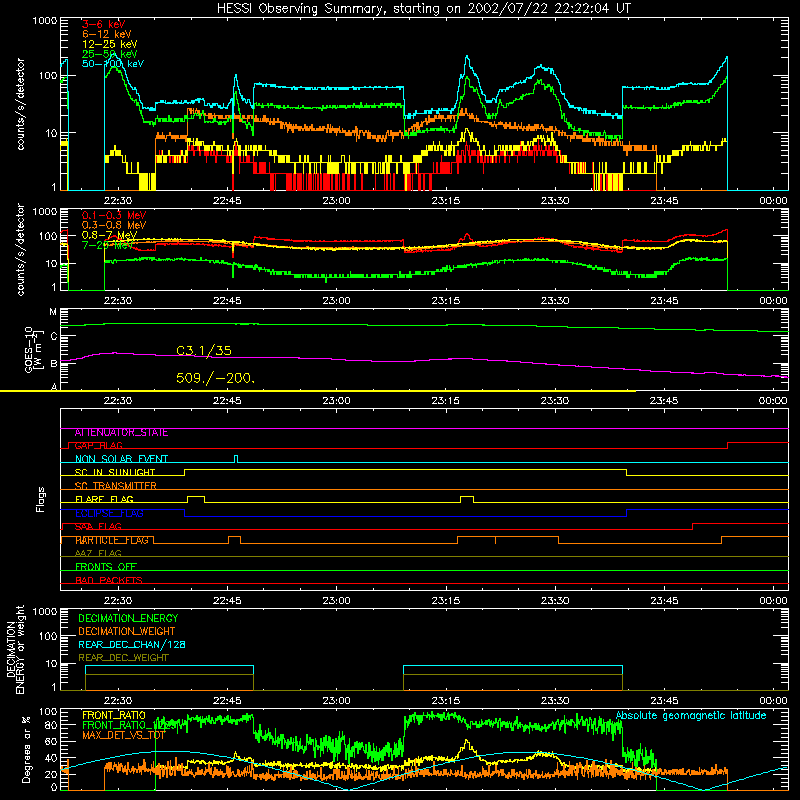This screenshot has height=800, width=800.
Task: Click the HESSI Observing Summary title text
Action: [423, 9]
